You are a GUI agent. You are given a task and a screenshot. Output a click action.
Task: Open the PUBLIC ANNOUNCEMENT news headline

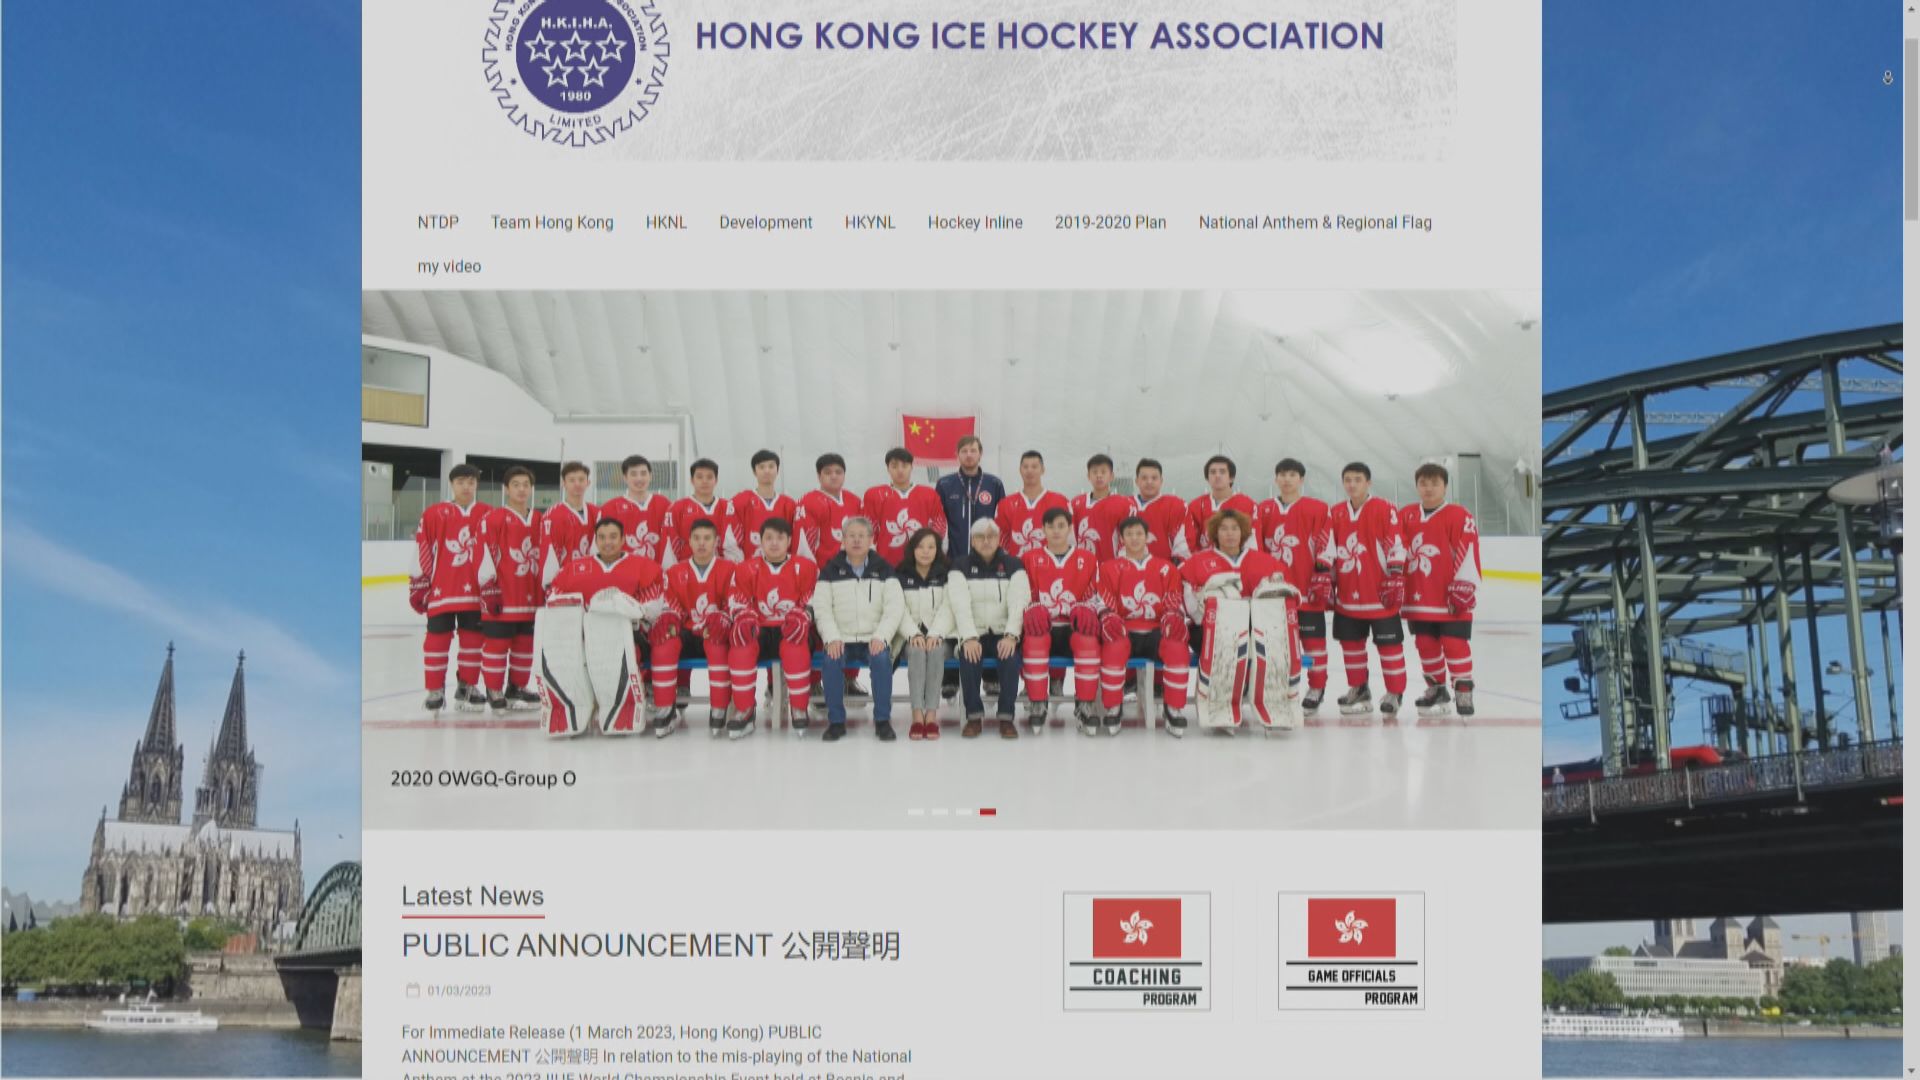[x=651, y=945]
